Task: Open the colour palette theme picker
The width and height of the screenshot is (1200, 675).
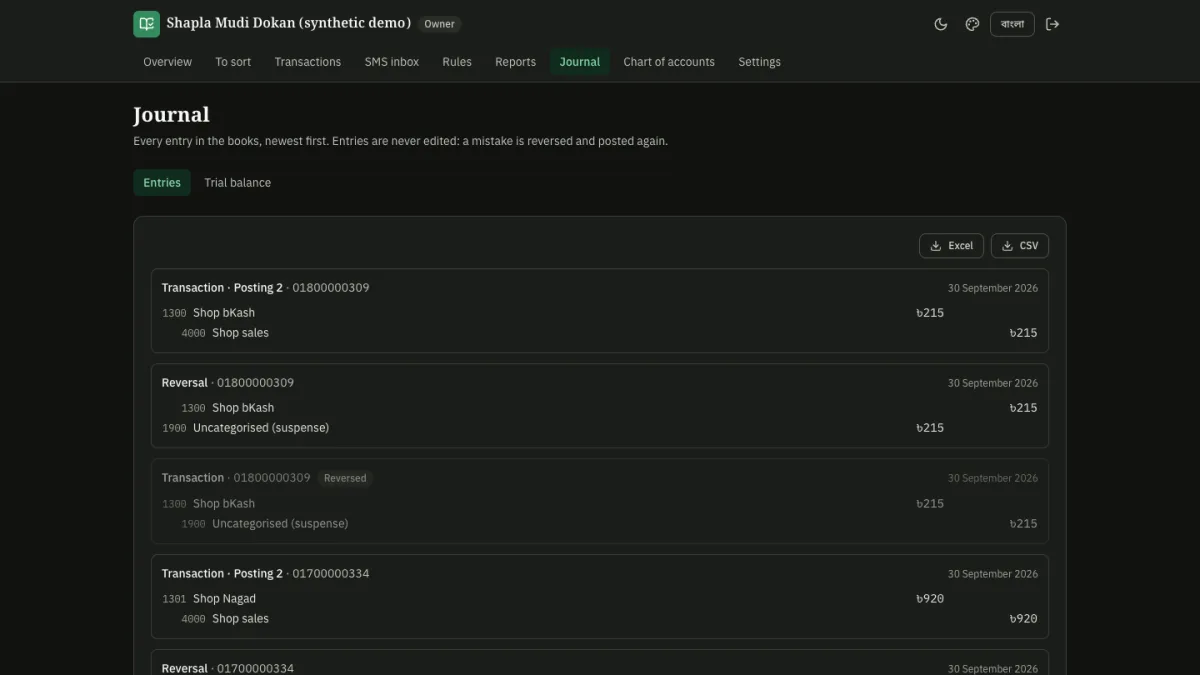Action: (x=972, y=24)
